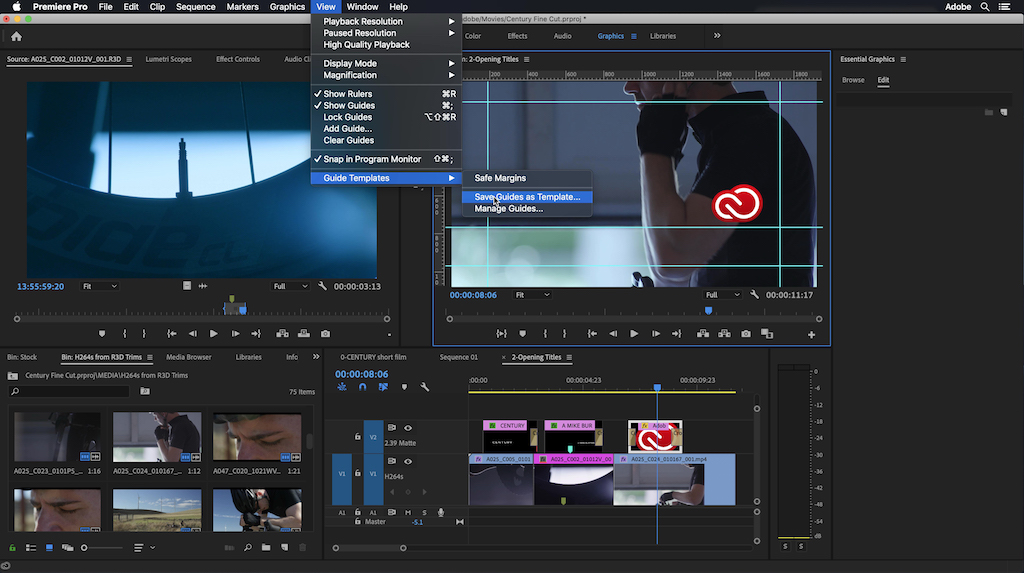Toggle lock on the V1 track
Image resolution: width=1024 pixels, height=573 pixels.
point(357,473)
